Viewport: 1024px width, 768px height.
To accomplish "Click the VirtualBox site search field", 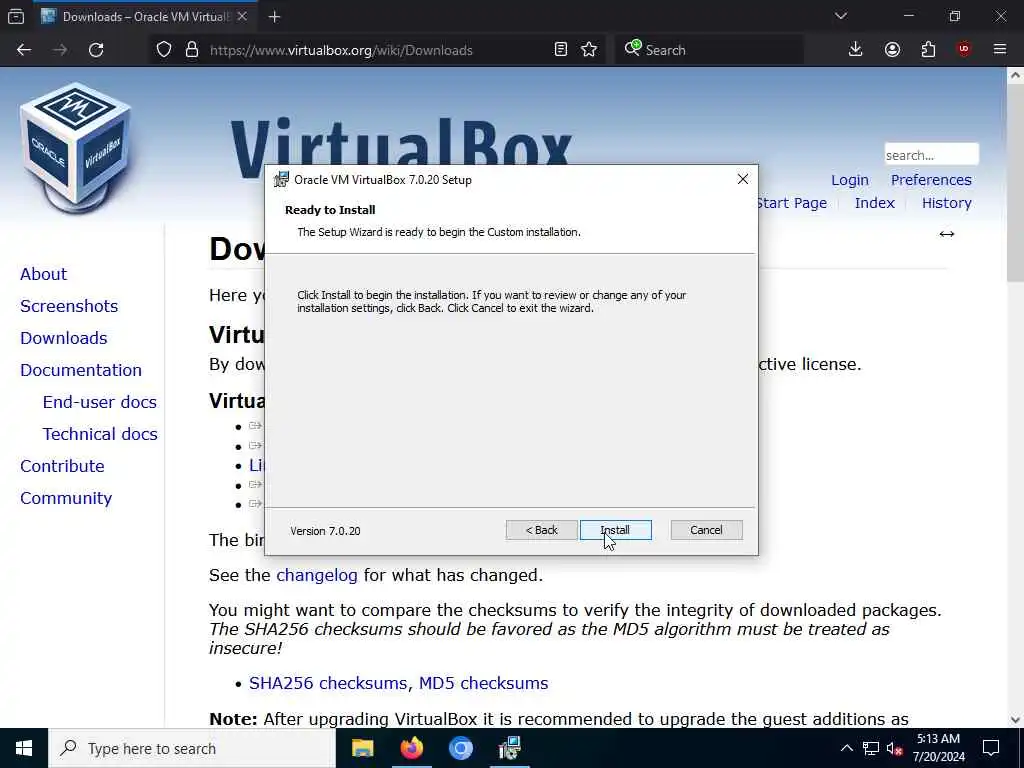I will (931, 155).
